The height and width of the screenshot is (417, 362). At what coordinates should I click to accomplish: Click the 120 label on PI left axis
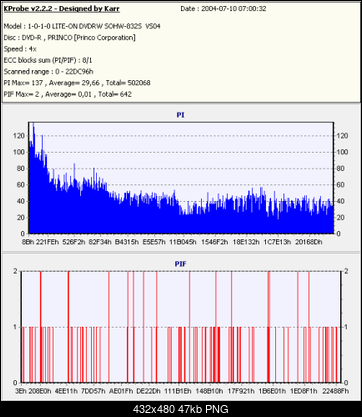point(20,136)
